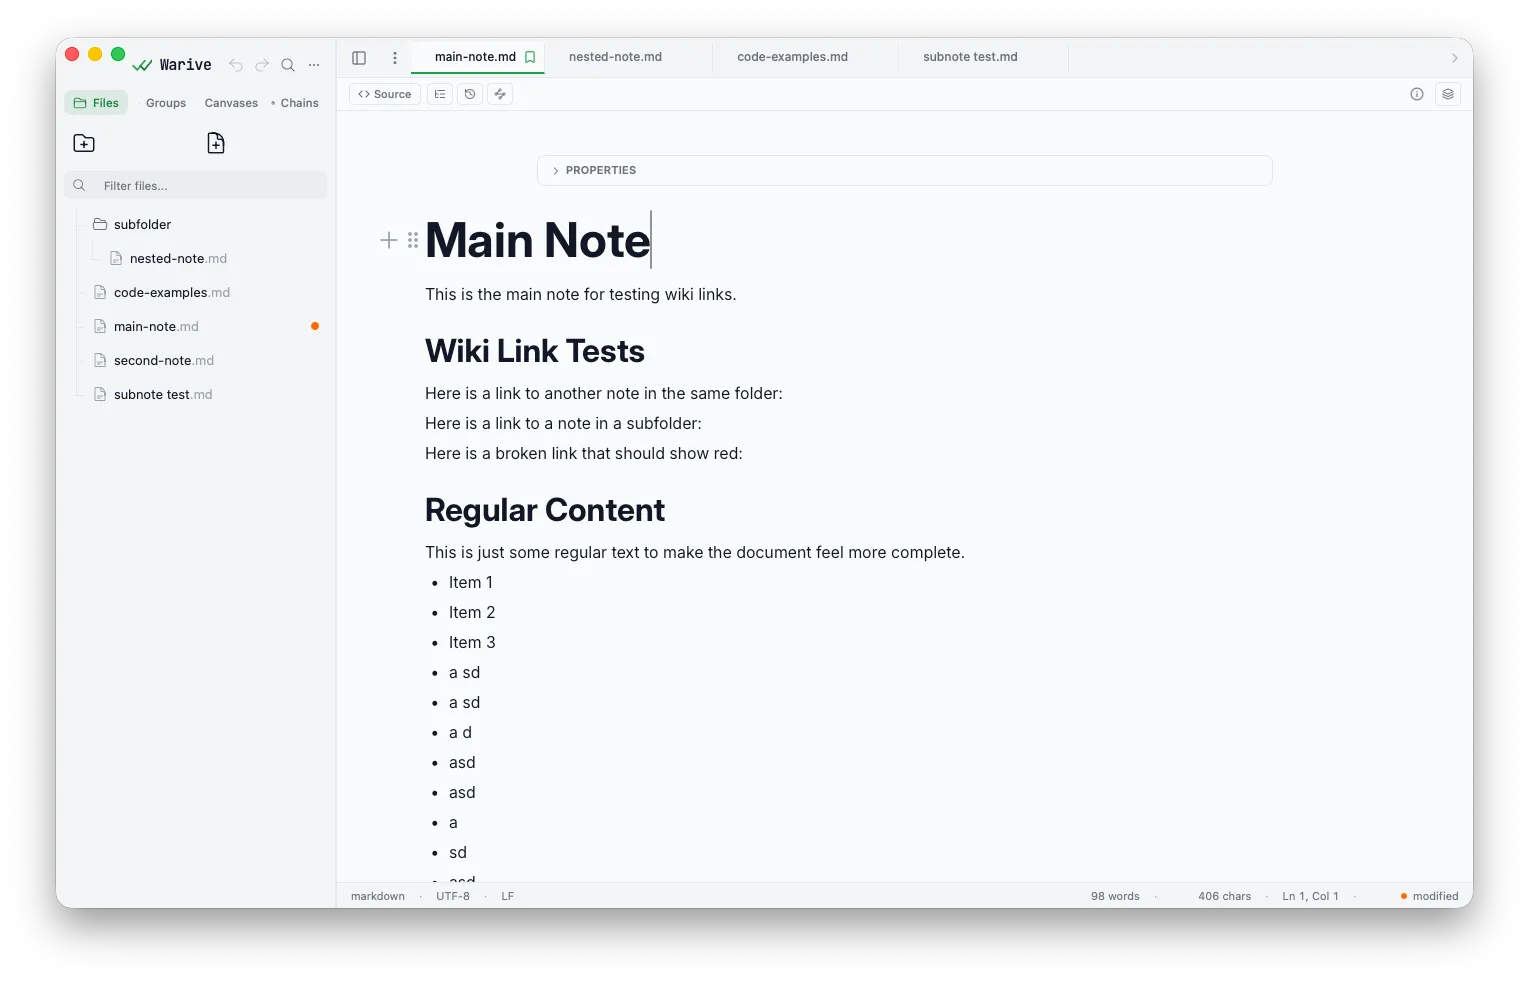The width and height of the screenshot is (1529, 982).
Task: Open the info circle icon
Action: coord(1417,94)
